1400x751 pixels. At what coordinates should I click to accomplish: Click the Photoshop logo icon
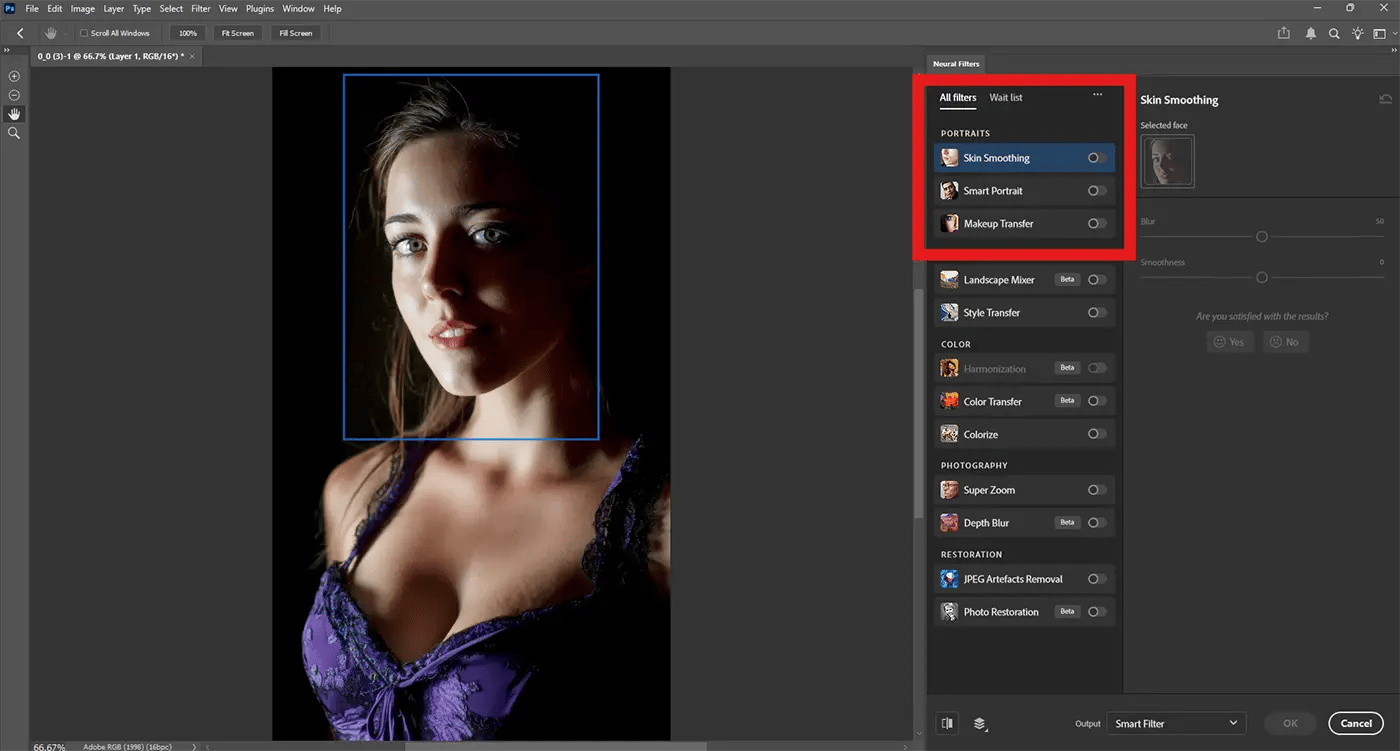(9, 8)
